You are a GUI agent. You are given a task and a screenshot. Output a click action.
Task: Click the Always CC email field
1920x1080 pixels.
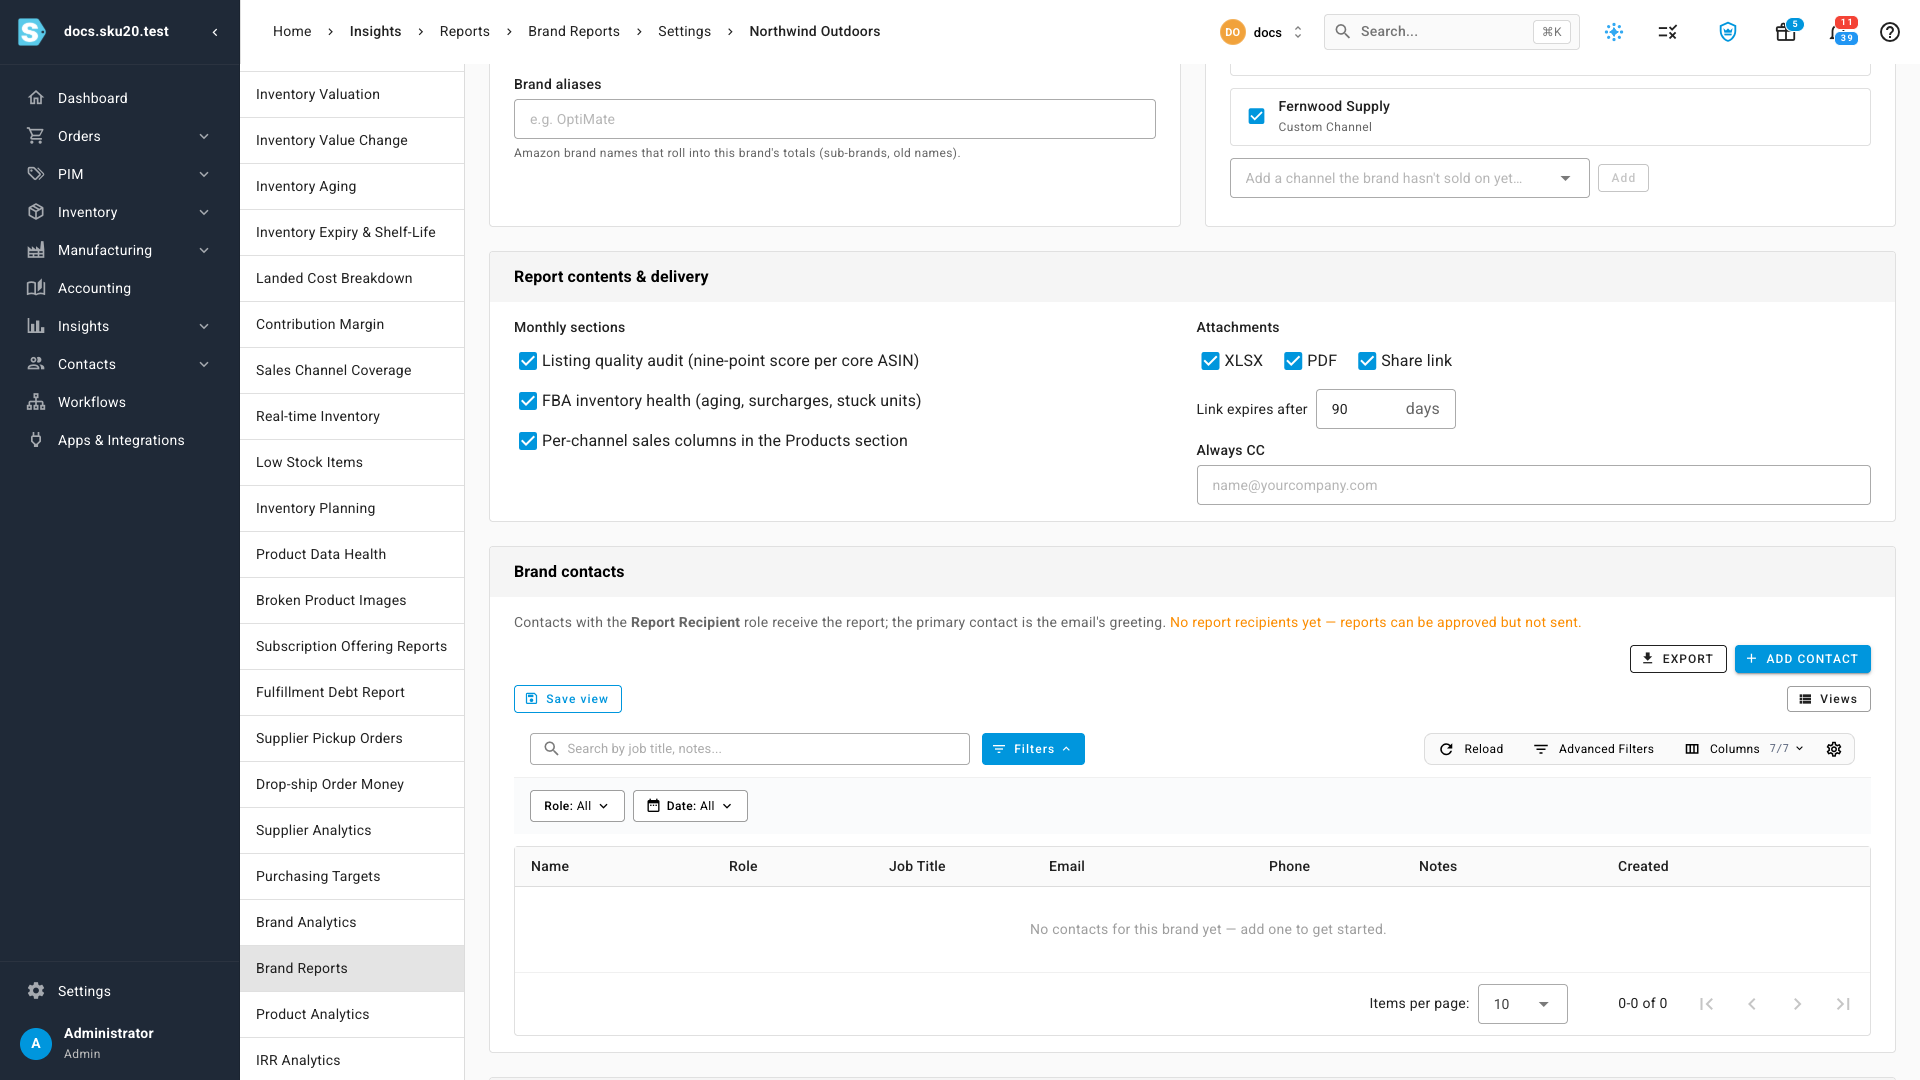[1533, 485]
